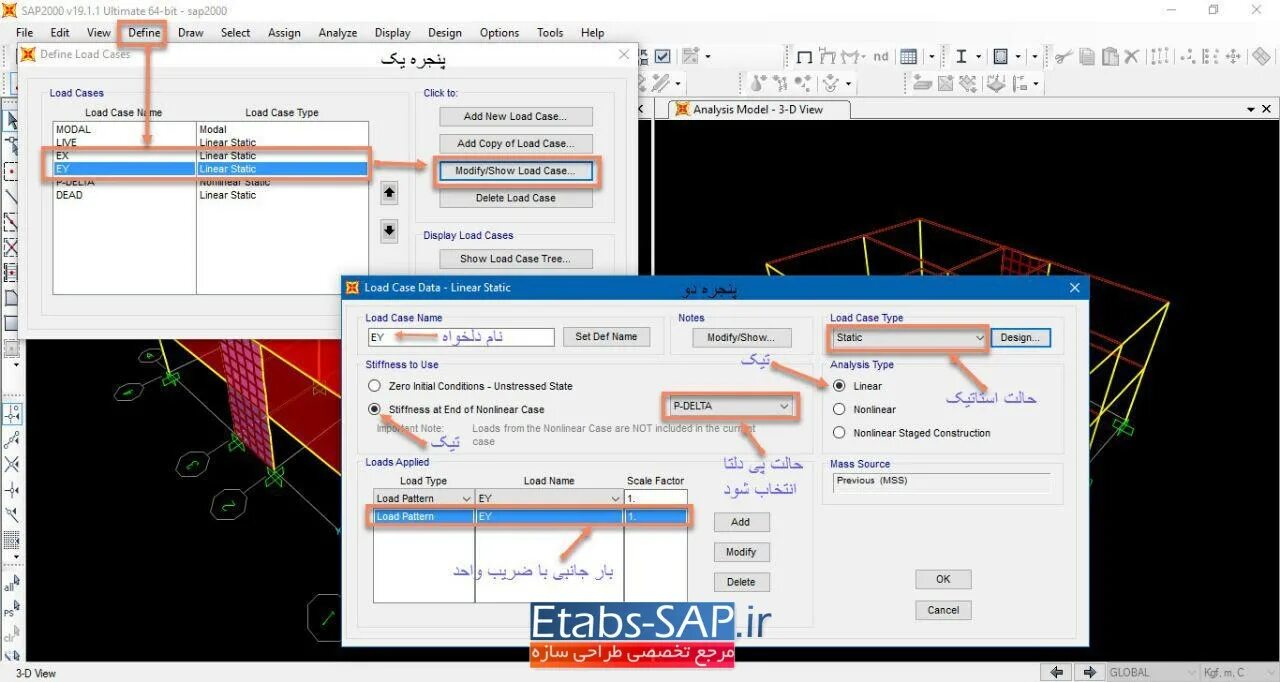This screenshot has width=1280, height=682.
Task: Click the left arrow icon in status bar
Action: click(1058, 672)
